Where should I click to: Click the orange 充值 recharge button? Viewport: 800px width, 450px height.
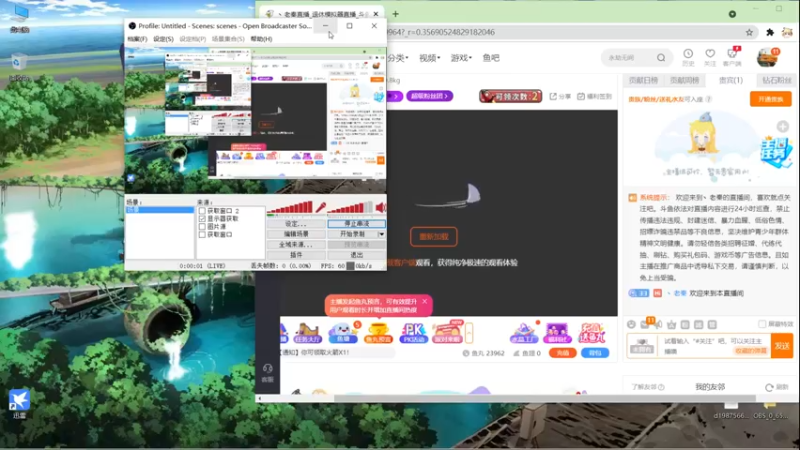pos(563,353)
